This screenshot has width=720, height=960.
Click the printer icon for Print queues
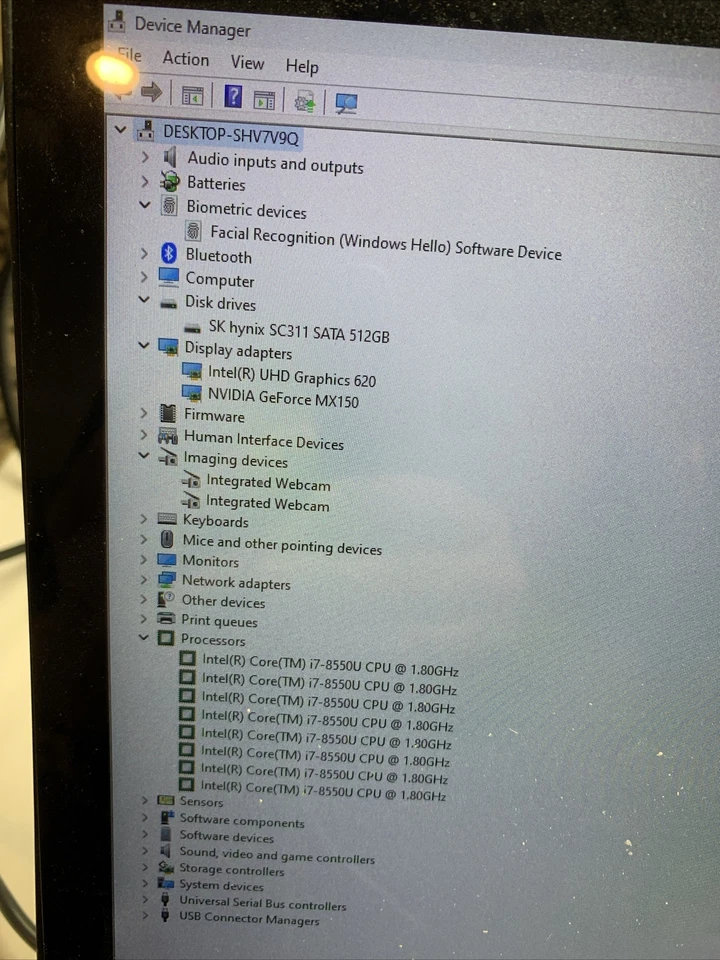(166, 618)
